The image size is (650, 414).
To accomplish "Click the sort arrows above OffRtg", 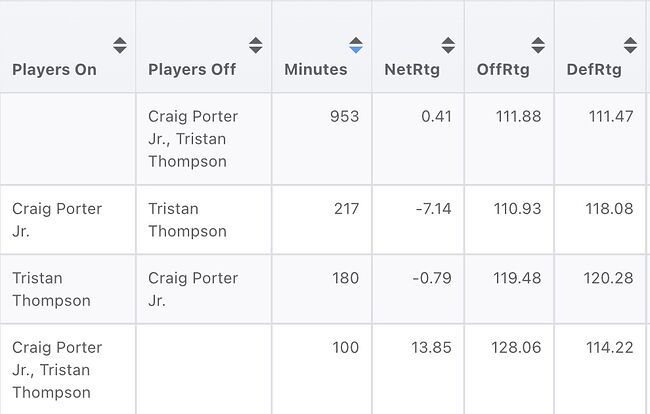I will coord(538,46).
